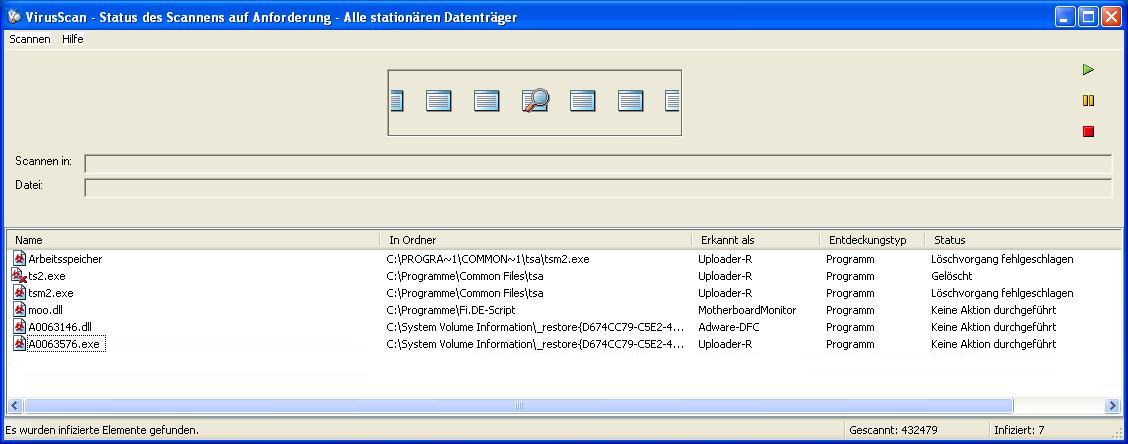Click horizontal scrollbar left arrow
Viewport: 1128px width, 444px height.
(14, 406)
